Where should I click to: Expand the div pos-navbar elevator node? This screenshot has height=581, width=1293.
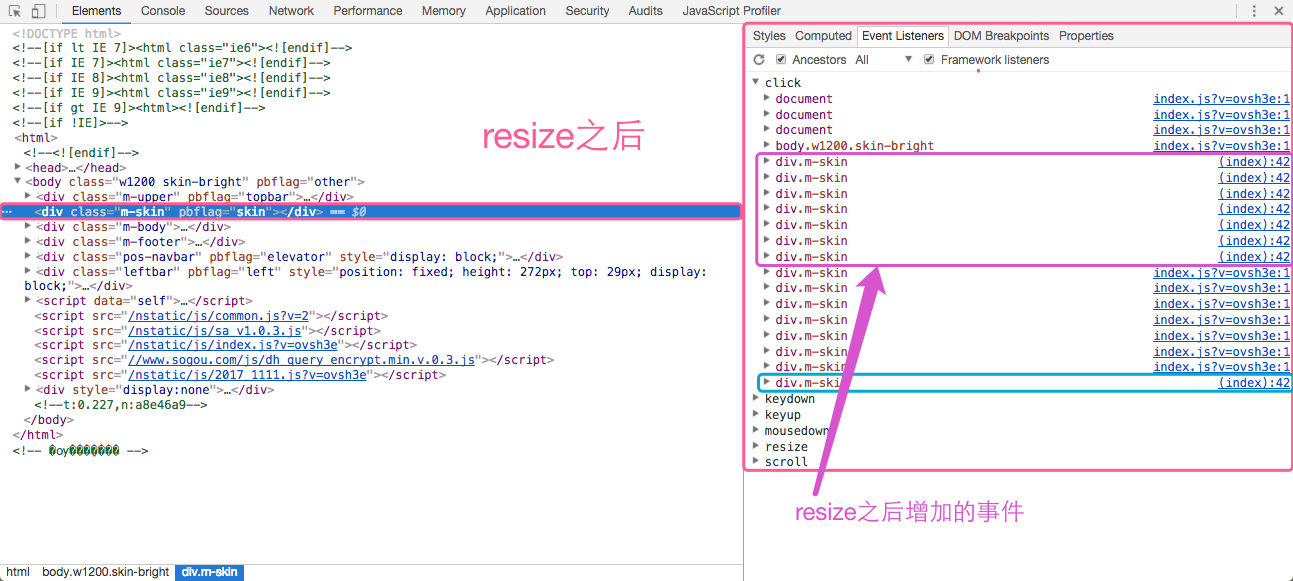pyautogui.click(x=28, y=256)
